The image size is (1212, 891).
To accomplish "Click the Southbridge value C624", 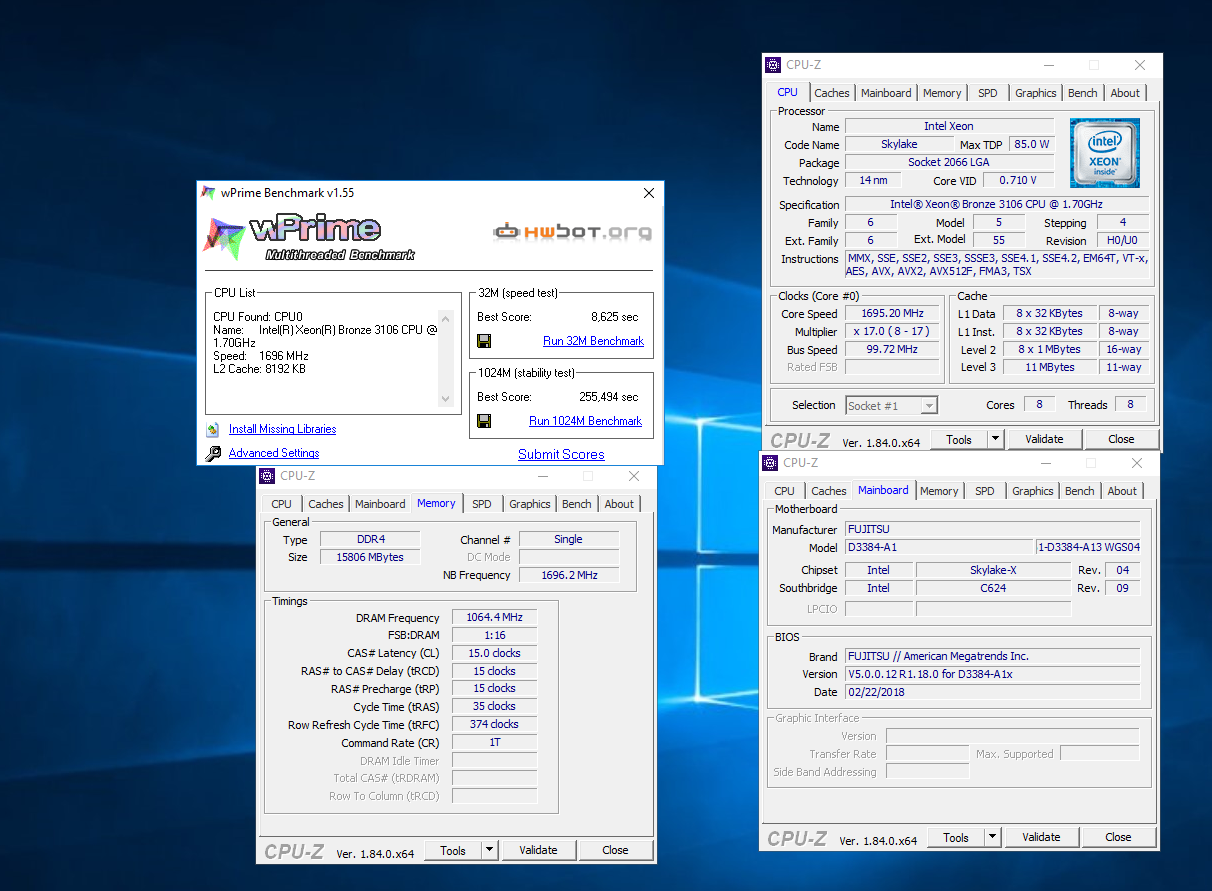I will [x=992, y=588].
